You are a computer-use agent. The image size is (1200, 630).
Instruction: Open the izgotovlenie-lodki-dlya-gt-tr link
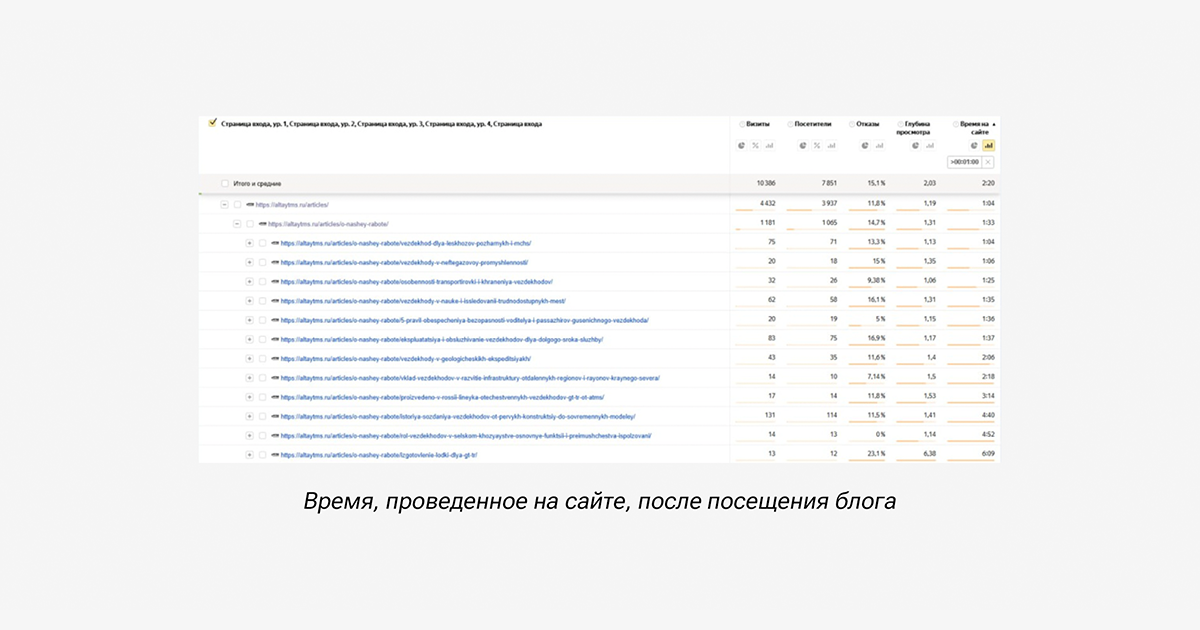point(379,455)
